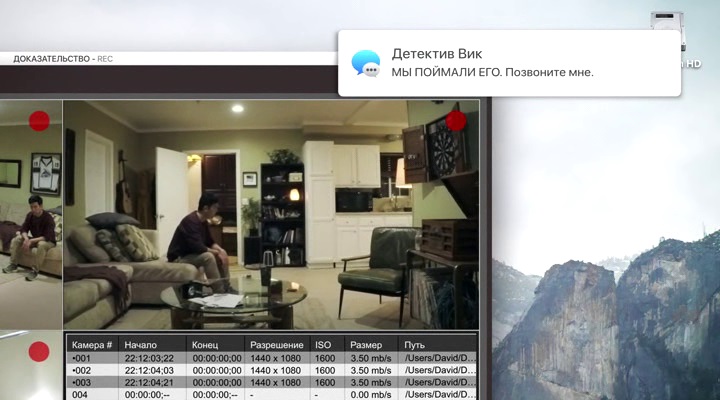Click ISO value 1600 in row •003
720x400 pixels.
click(x=325, y=382)
